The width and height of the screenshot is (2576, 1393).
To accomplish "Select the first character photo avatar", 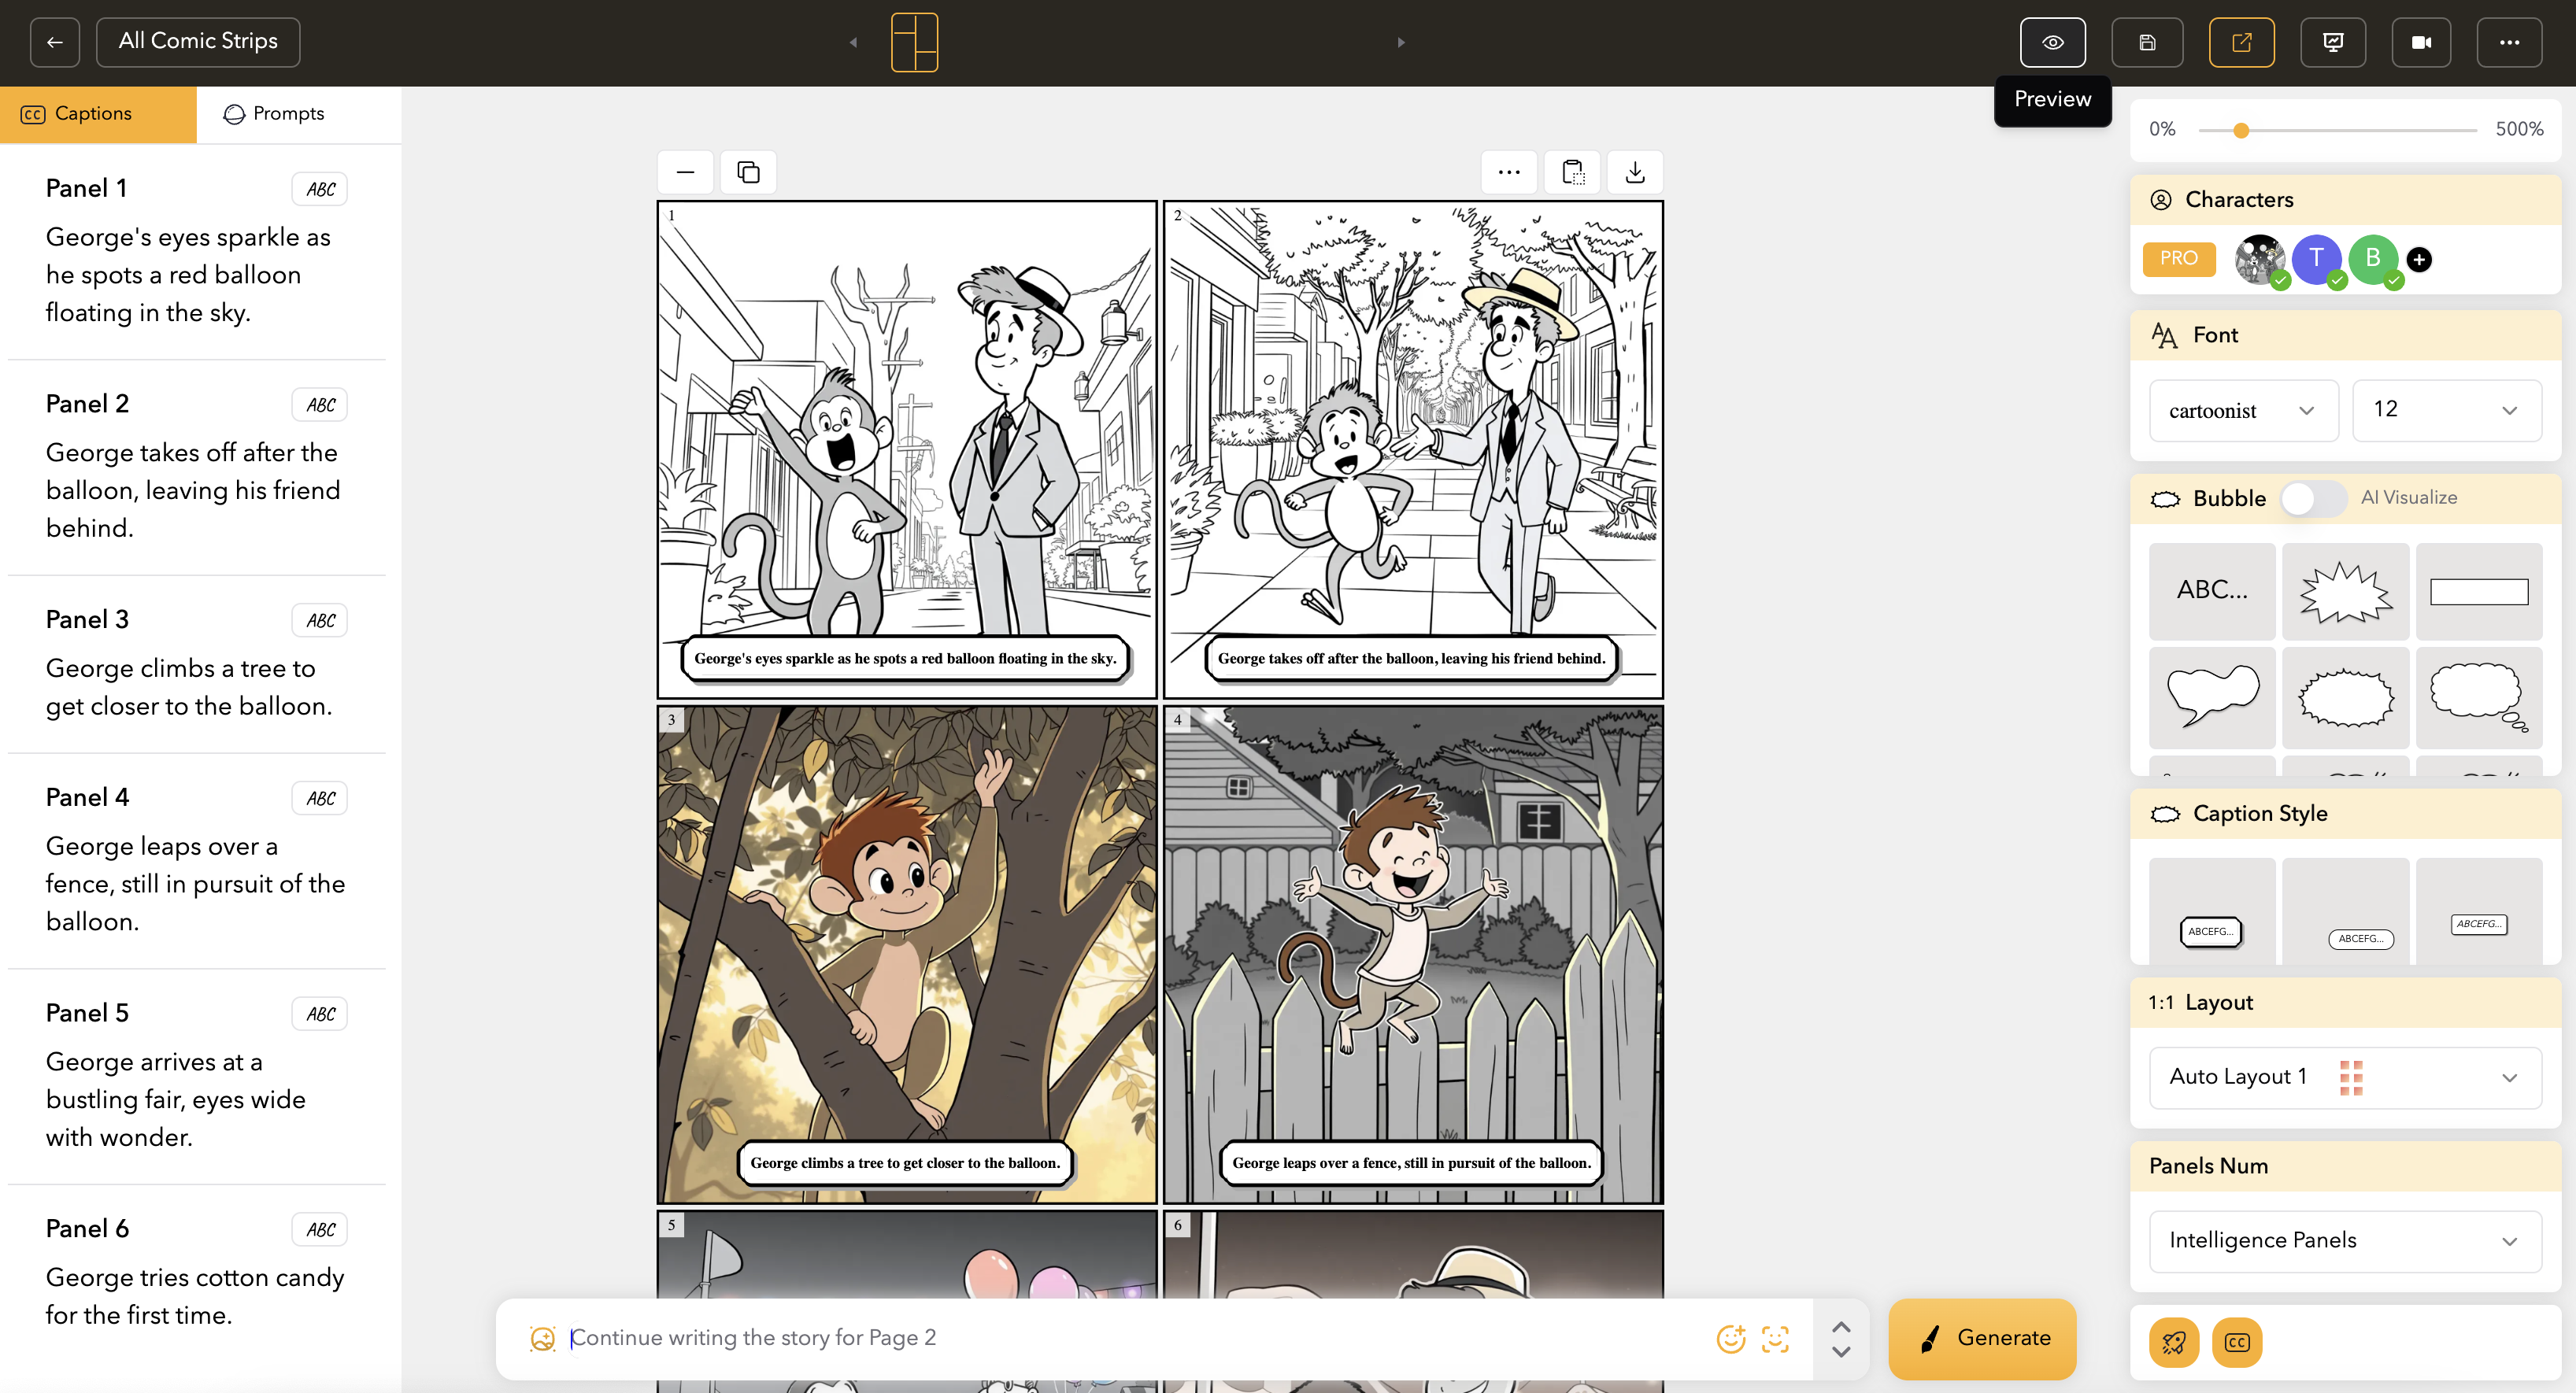I will point(2259,259).
